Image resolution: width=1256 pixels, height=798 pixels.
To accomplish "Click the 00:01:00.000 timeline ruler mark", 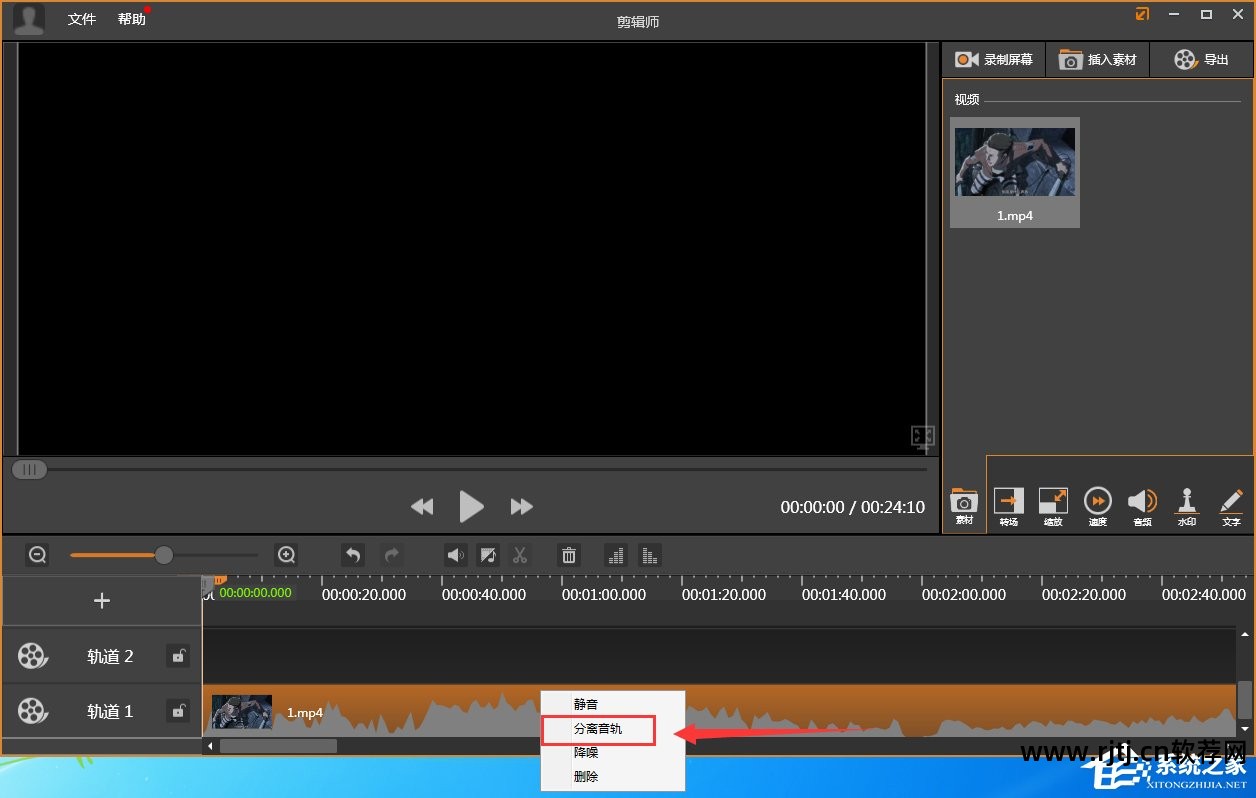I will (604, 594).
